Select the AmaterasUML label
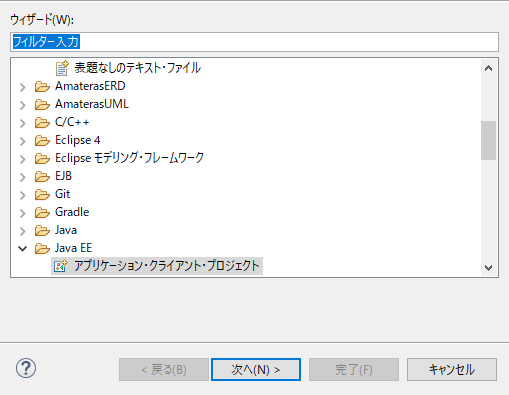The image size is (509, 395). coord(92,104)
